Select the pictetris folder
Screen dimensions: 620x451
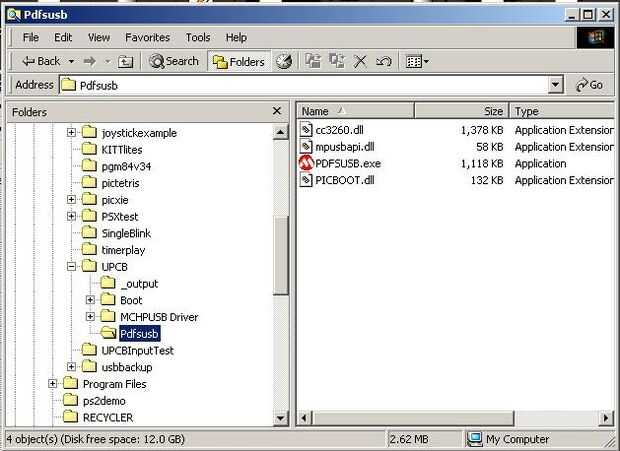coord(120,183)
